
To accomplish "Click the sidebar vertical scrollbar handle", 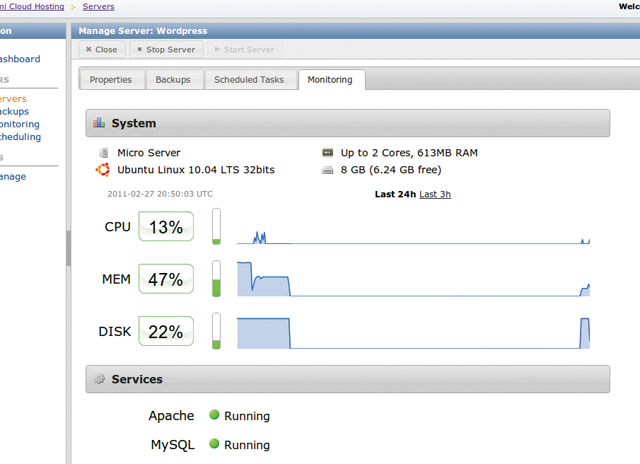I will 68,248.
